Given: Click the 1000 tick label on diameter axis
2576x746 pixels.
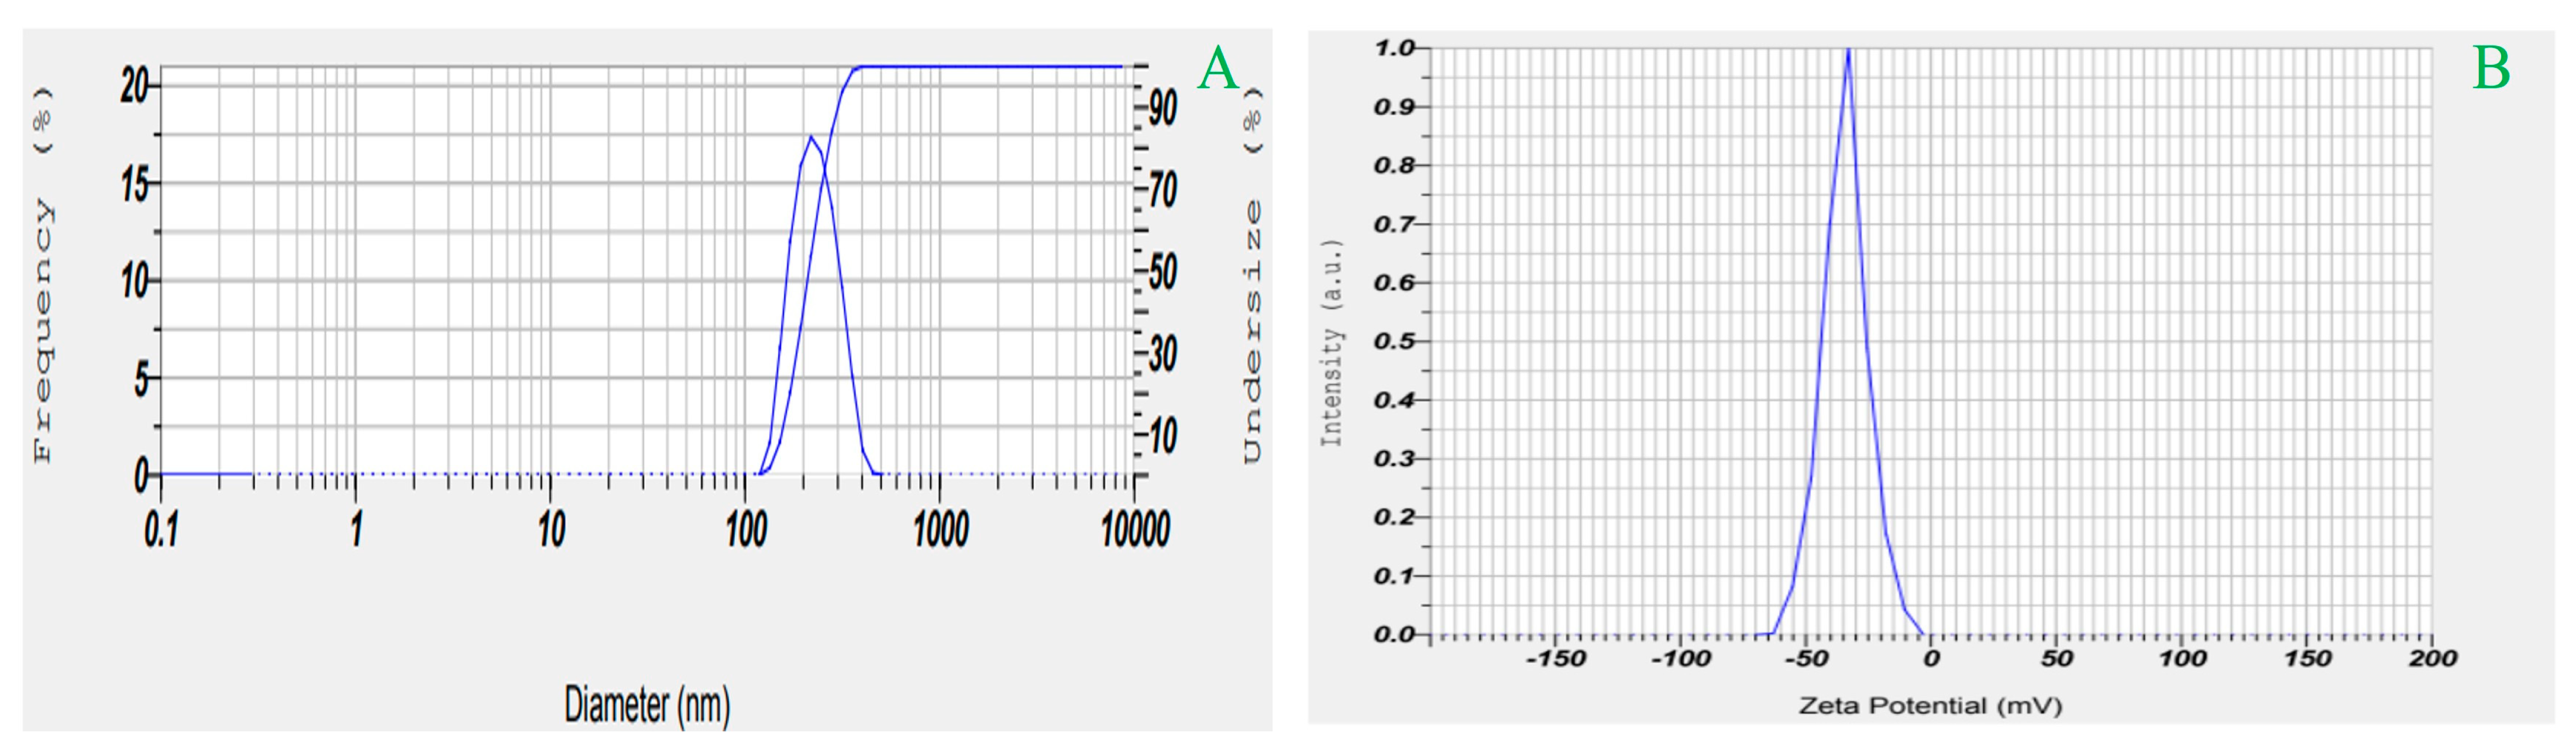Looking at the screenshot, I should [940, 530].
